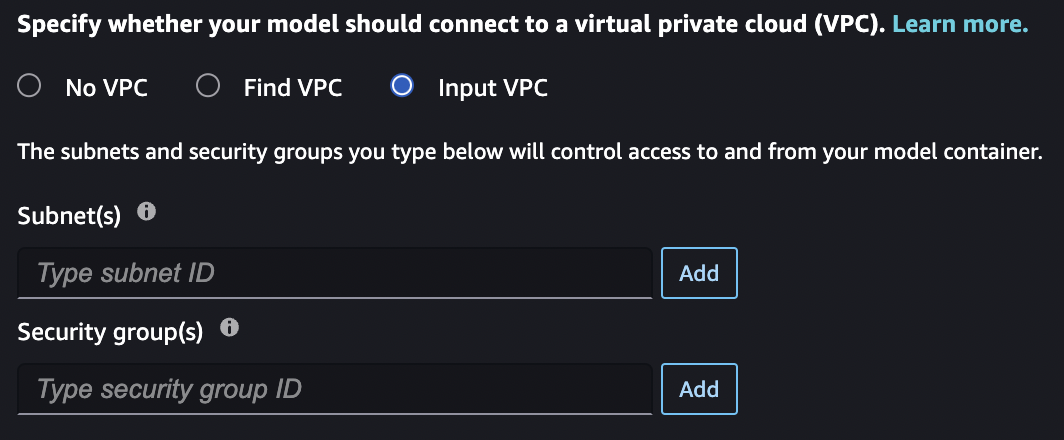Focus the Type security group ID field

[x=335, y=389]
